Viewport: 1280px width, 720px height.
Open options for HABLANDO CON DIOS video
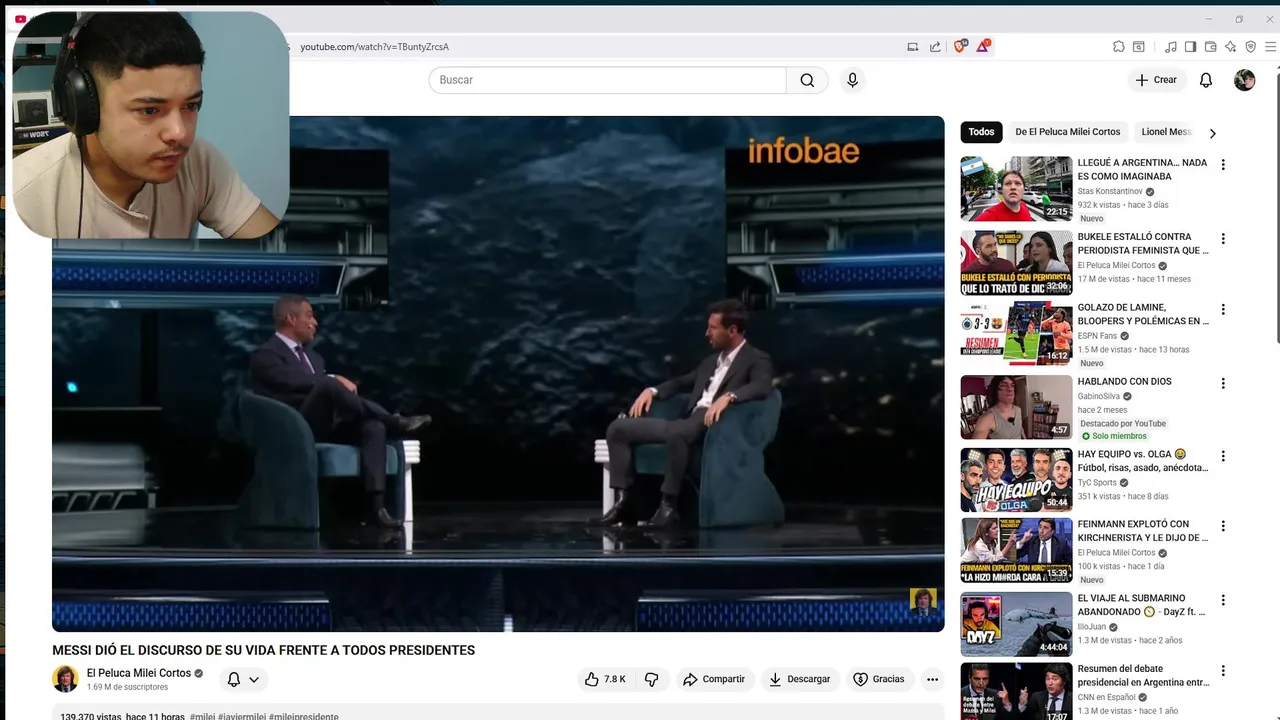pyautogui.click(x=1222, y=384)
